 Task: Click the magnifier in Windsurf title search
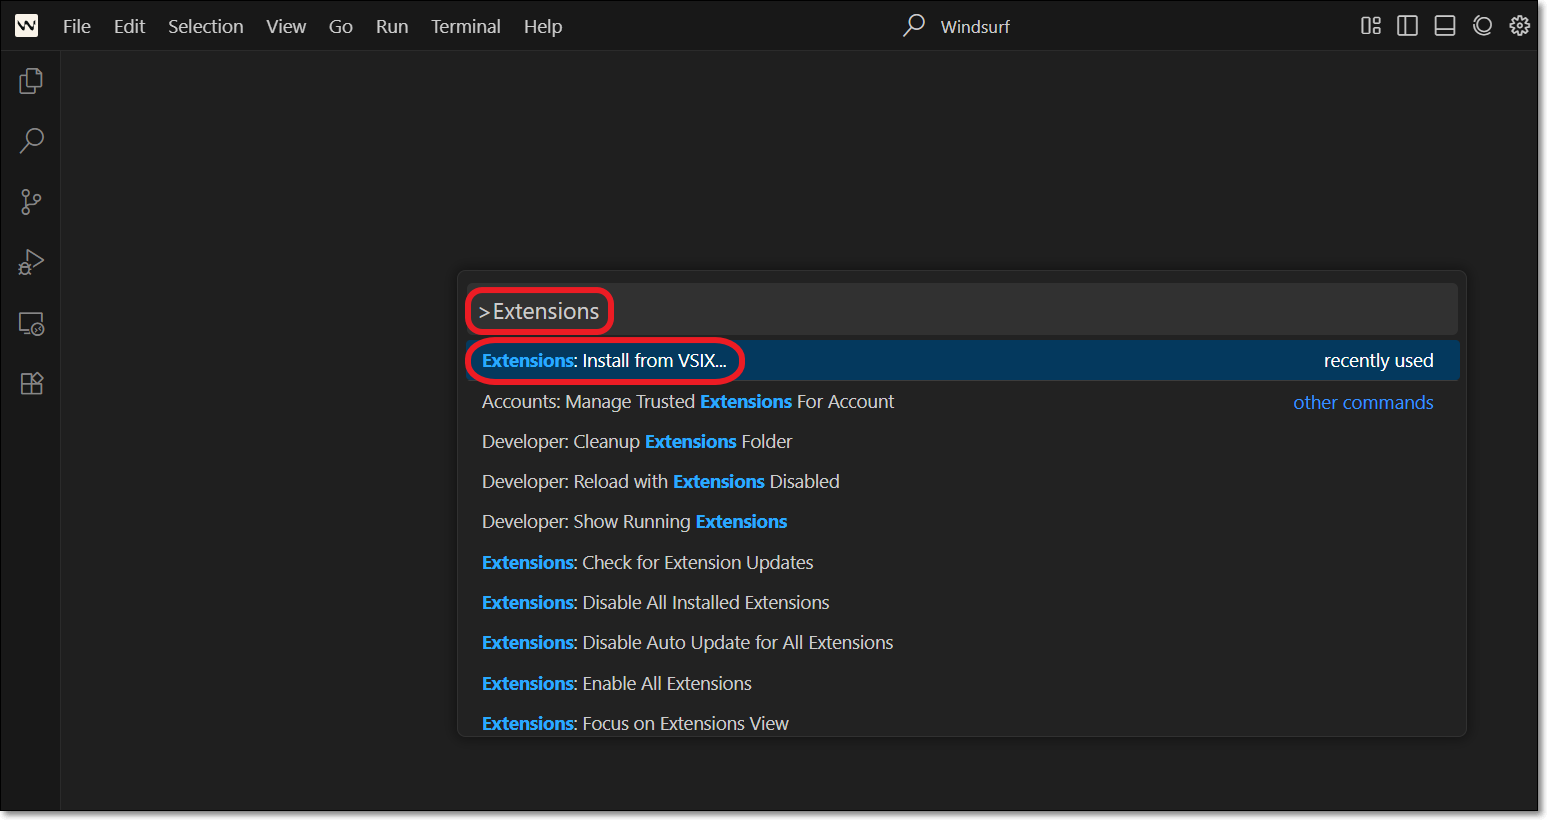click(914, 25)
